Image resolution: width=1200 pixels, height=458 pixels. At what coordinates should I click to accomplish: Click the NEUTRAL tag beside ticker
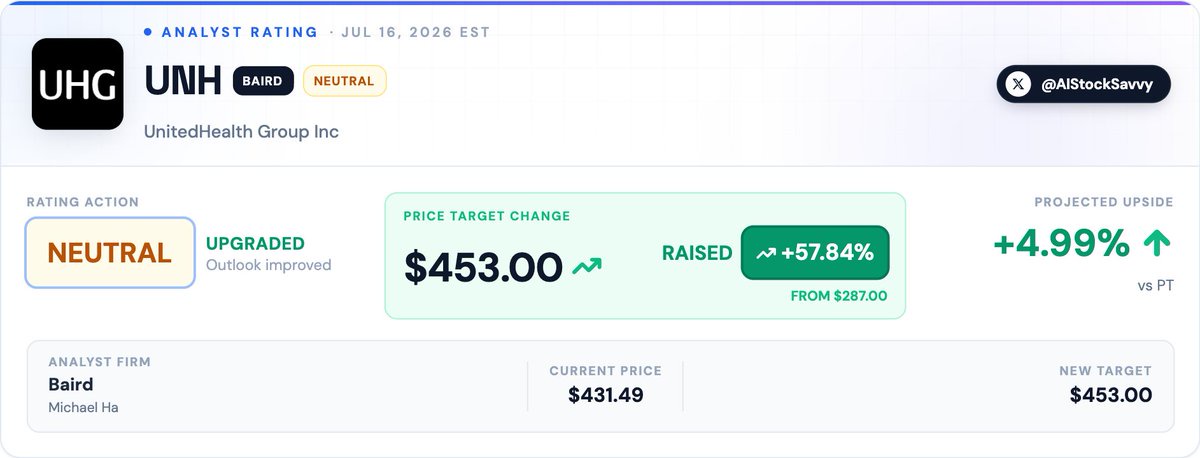(x=344, y=81)
